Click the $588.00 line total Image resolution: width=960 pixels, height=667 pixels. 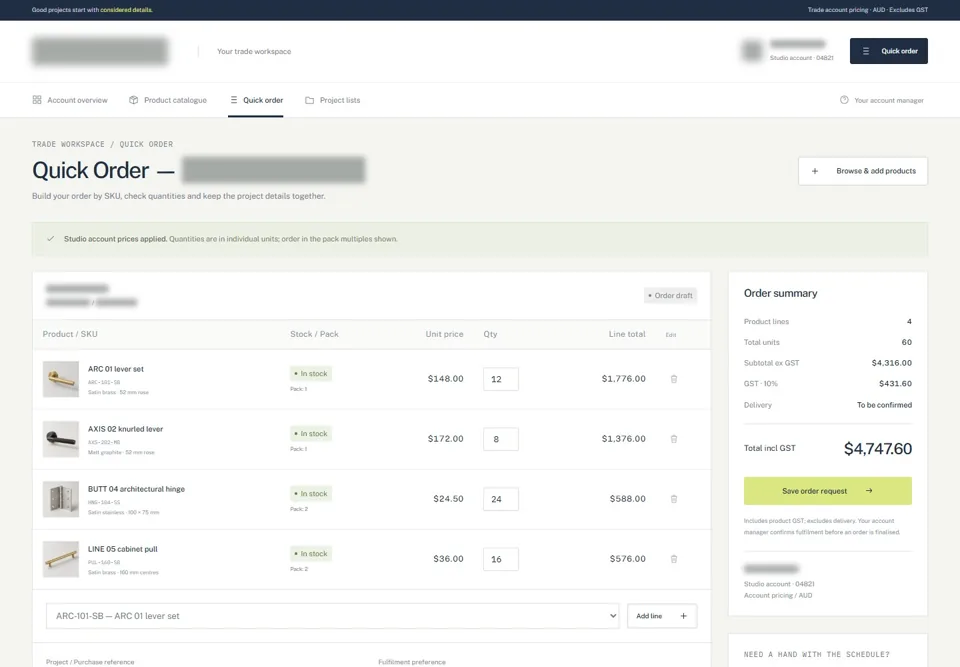[628, 499]
